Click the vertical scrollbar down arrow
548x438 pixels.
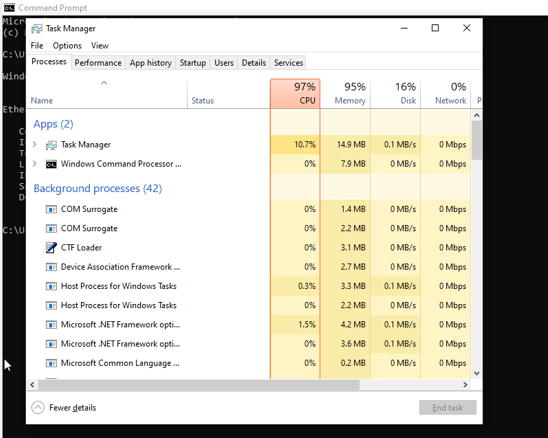click(x=477, y=373)
